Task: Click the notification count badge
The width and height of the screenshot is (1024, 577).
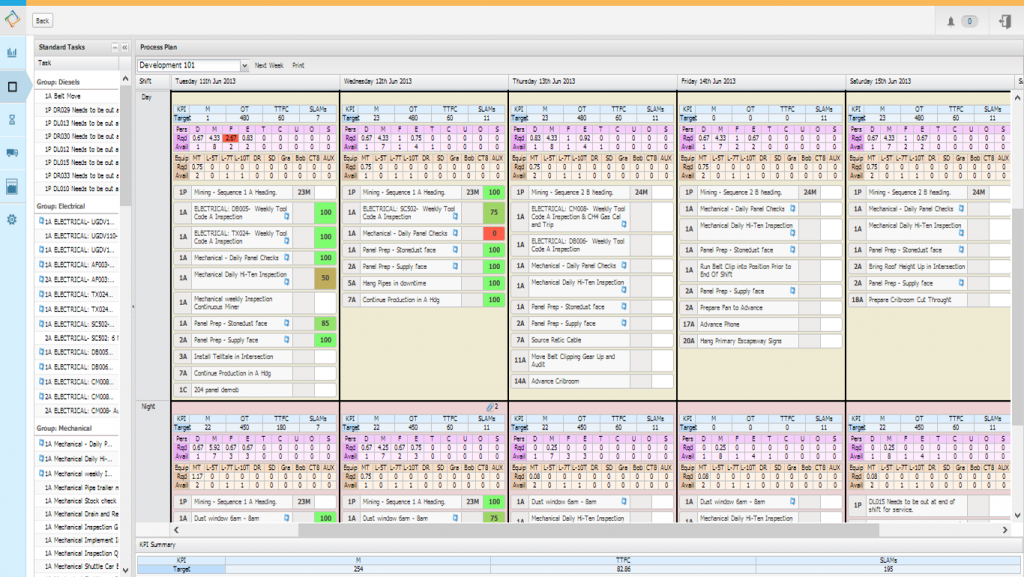Action: tap(969, 22)
